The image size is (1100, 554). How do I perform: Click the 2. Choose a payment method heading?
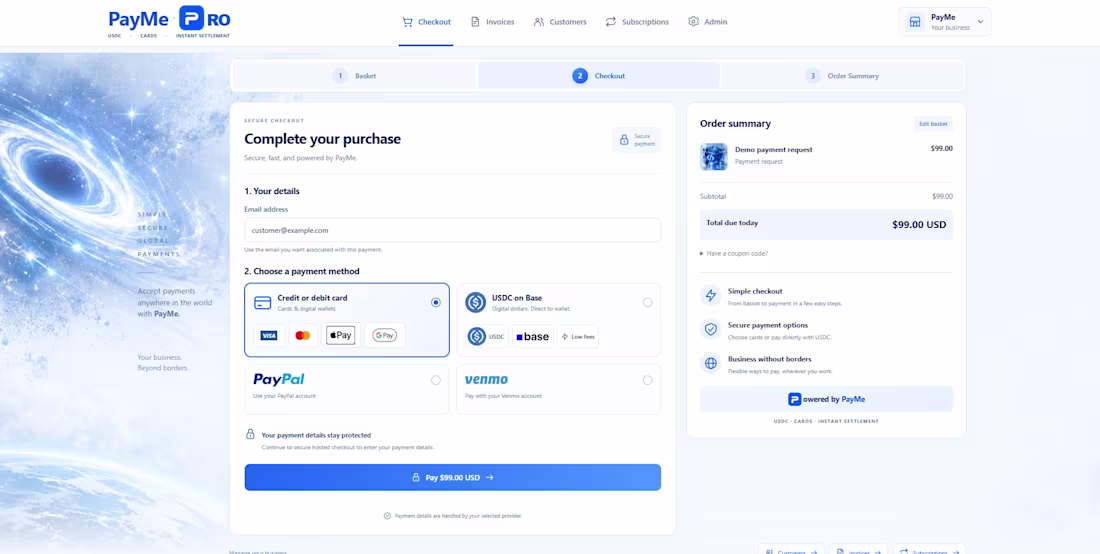pyautogui.click(x=302, y=271)
